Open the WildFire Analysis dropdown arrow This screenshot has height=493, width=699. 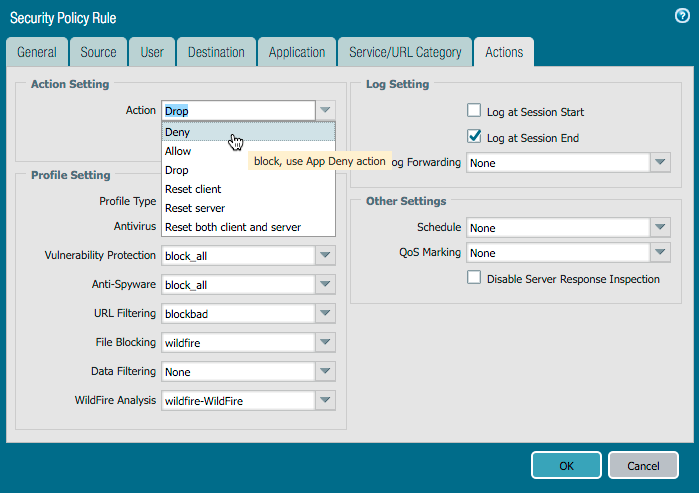click(x=325, y=401)
